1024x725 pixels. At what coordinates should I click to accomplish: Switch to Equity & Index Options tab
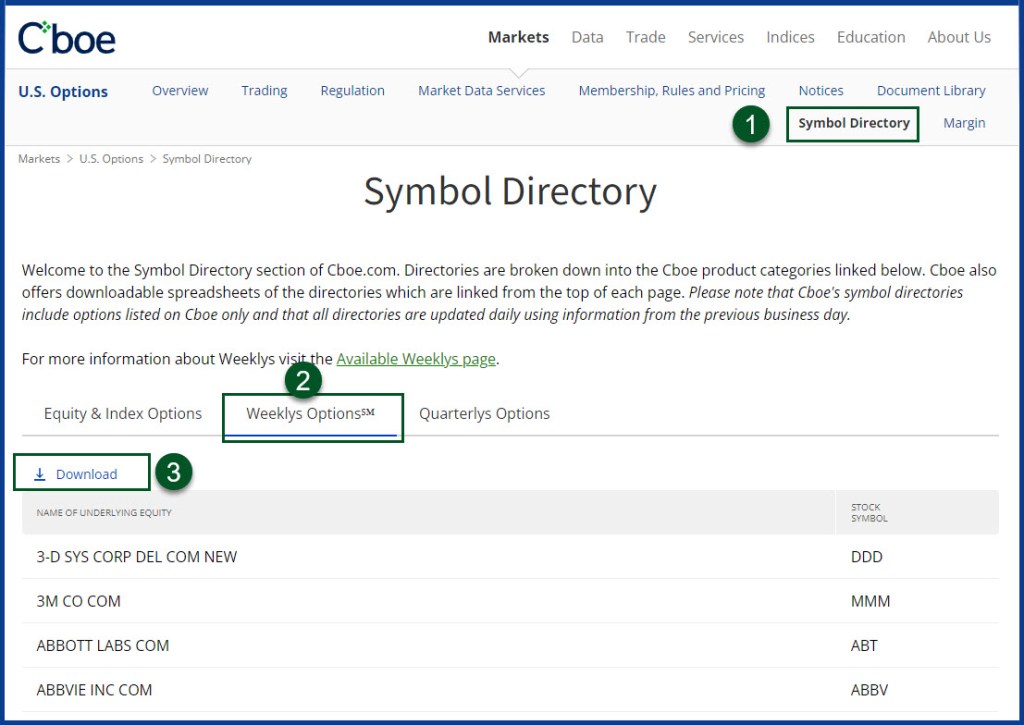(123, 413)
